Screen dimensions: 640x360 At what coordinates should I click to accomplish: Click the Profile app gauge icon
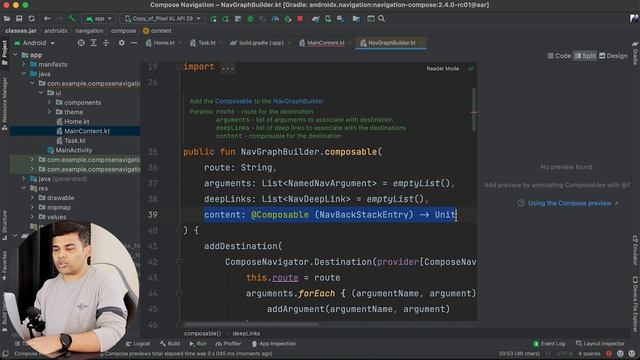click(276, 19)
